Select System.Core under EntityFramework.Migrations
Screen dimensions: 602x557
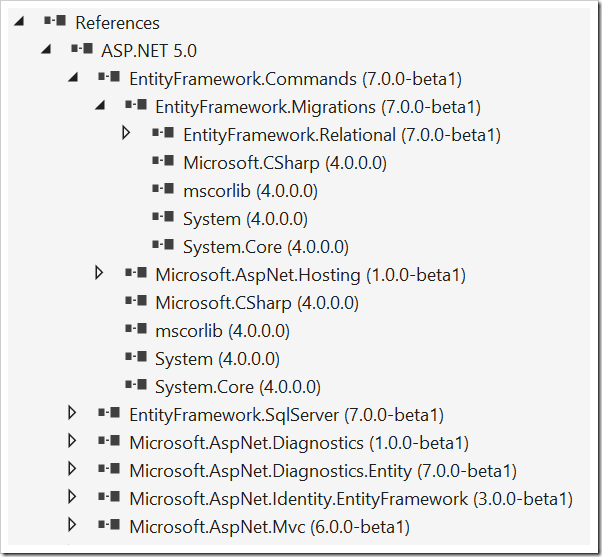click(x=266, y=247)
